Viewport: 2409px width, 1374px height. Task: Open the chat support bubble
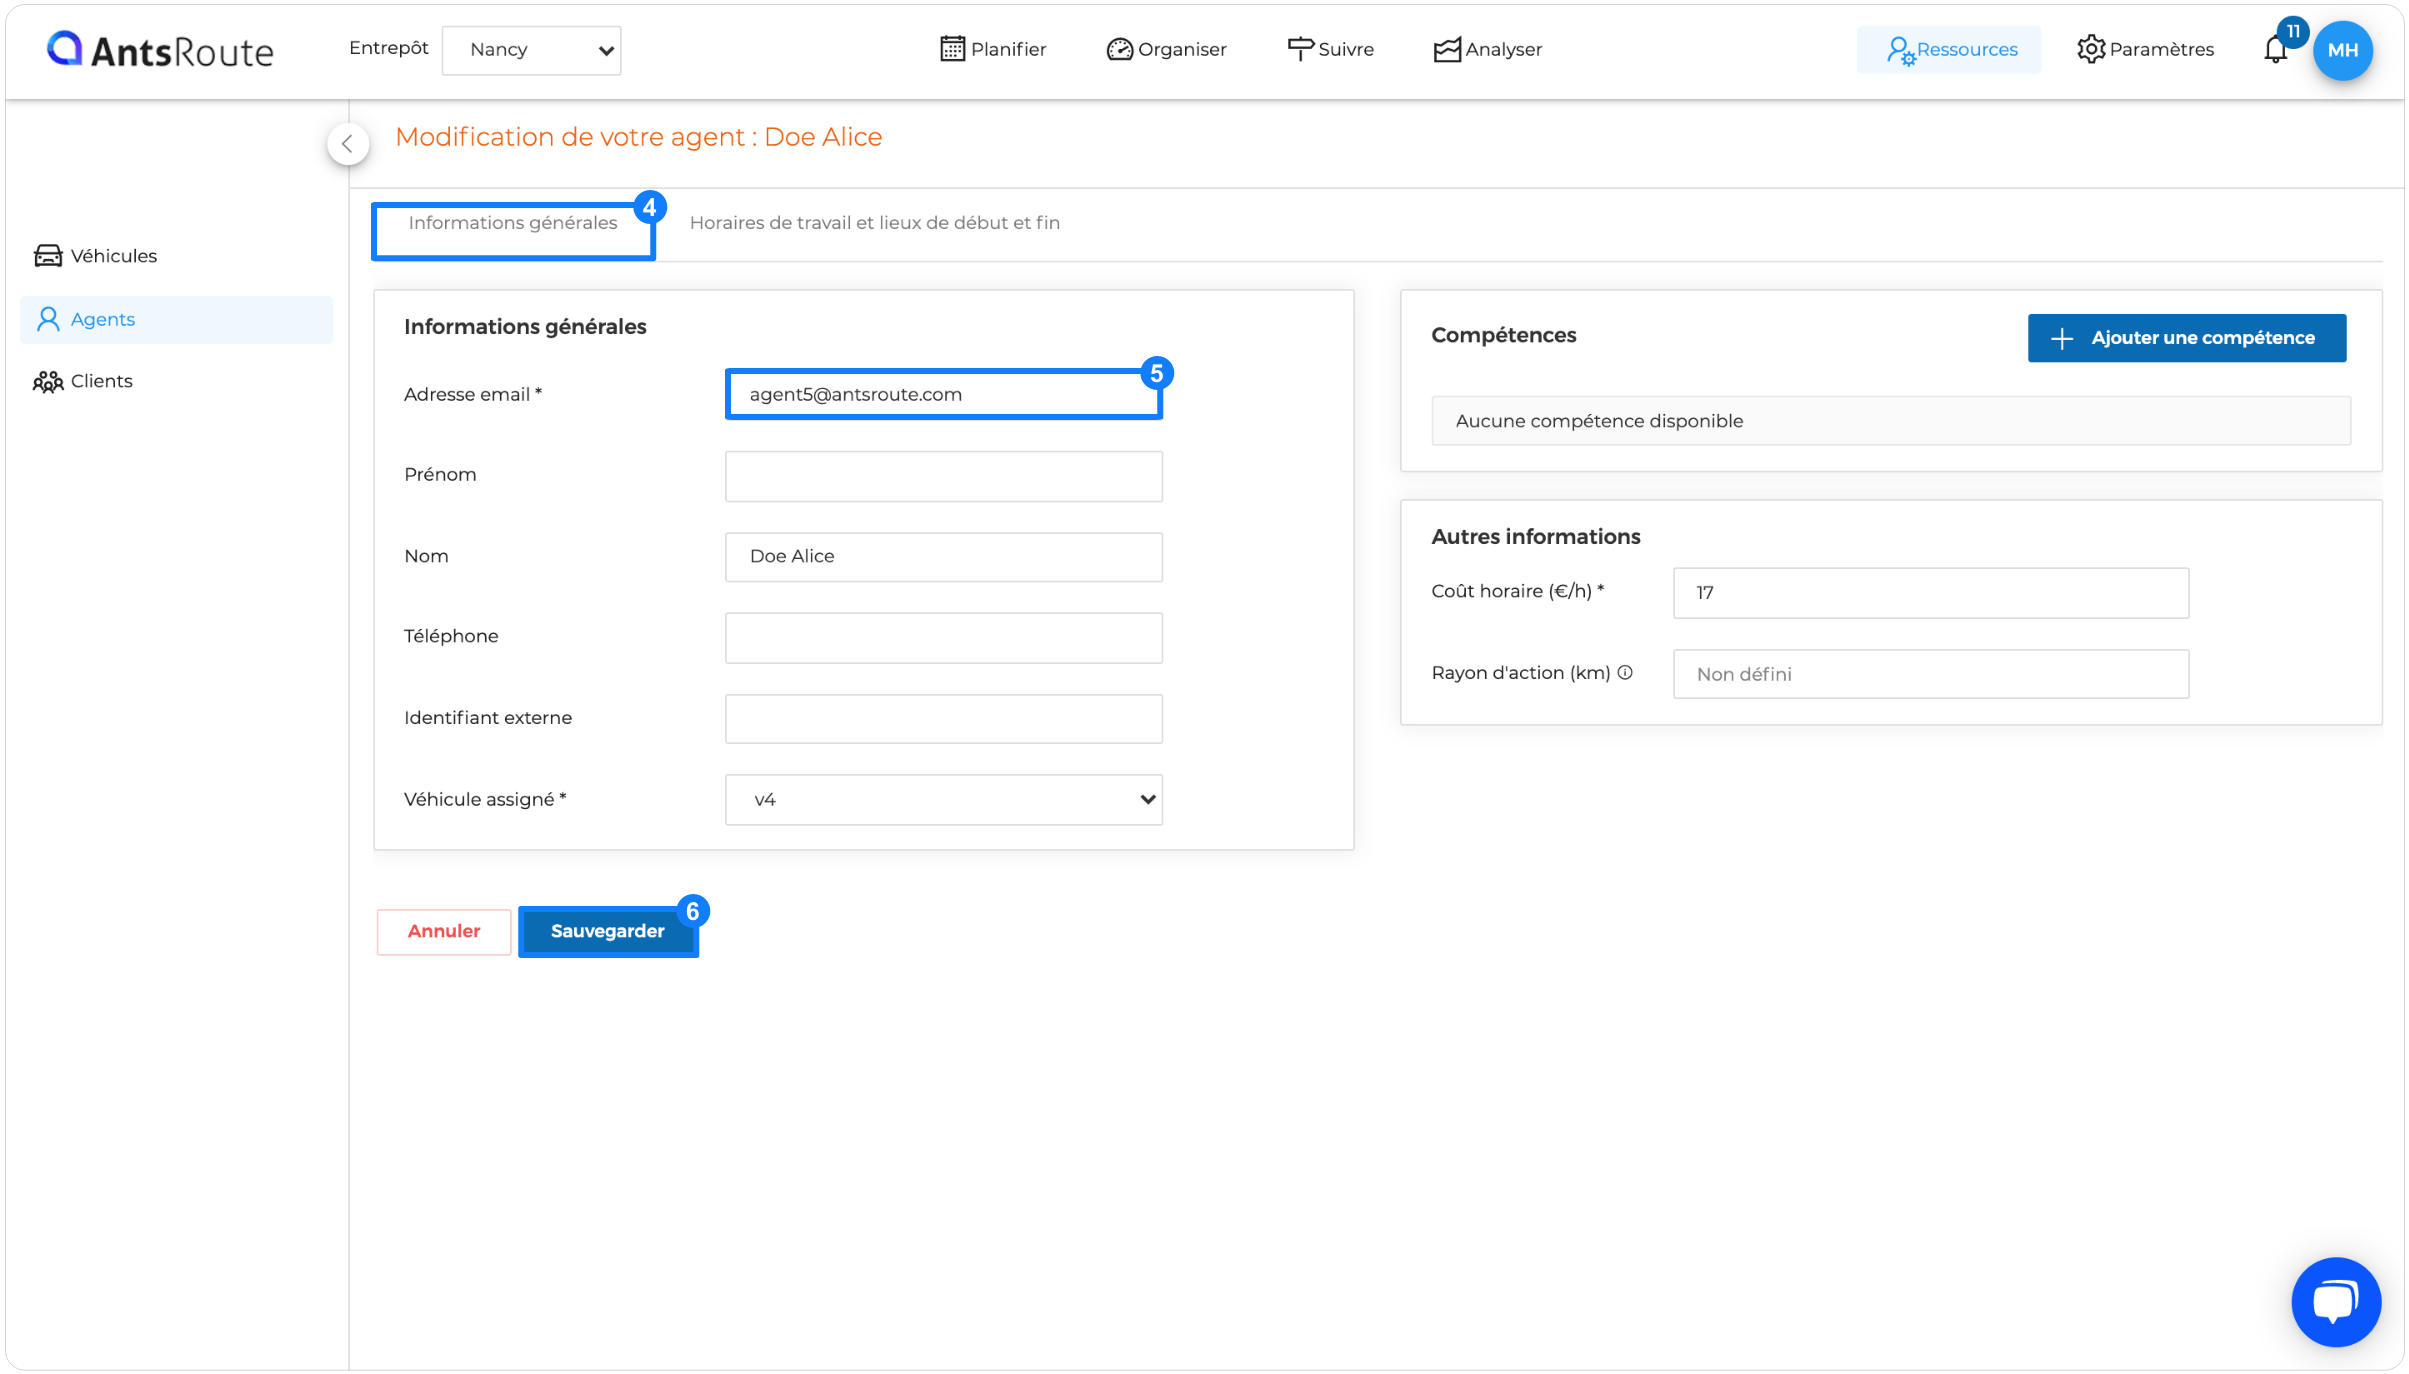2336,1303
